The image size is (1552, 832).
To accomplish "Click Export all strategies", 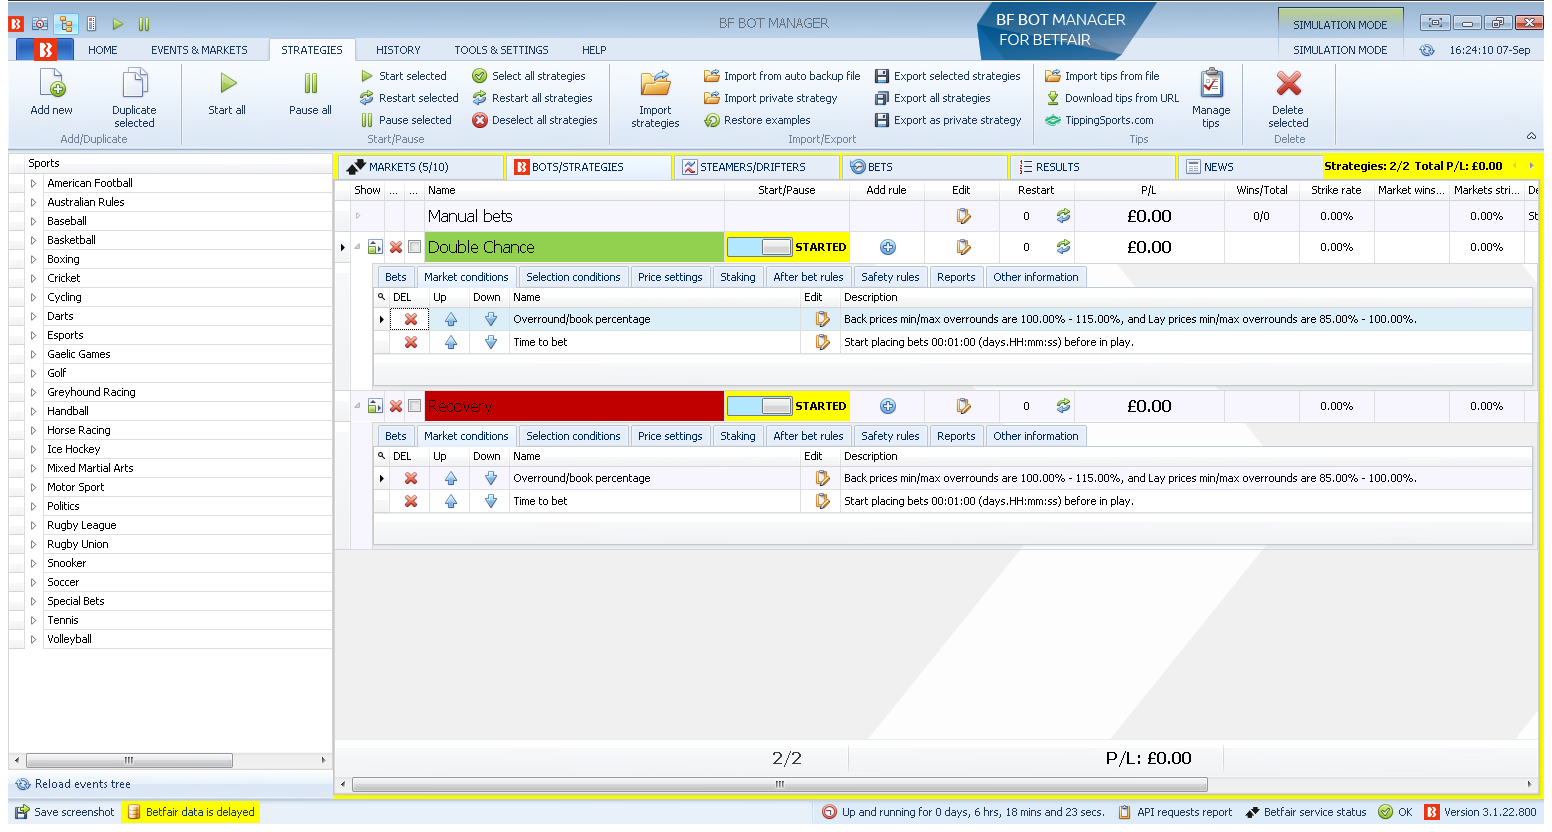I will [x=933, y=98].
